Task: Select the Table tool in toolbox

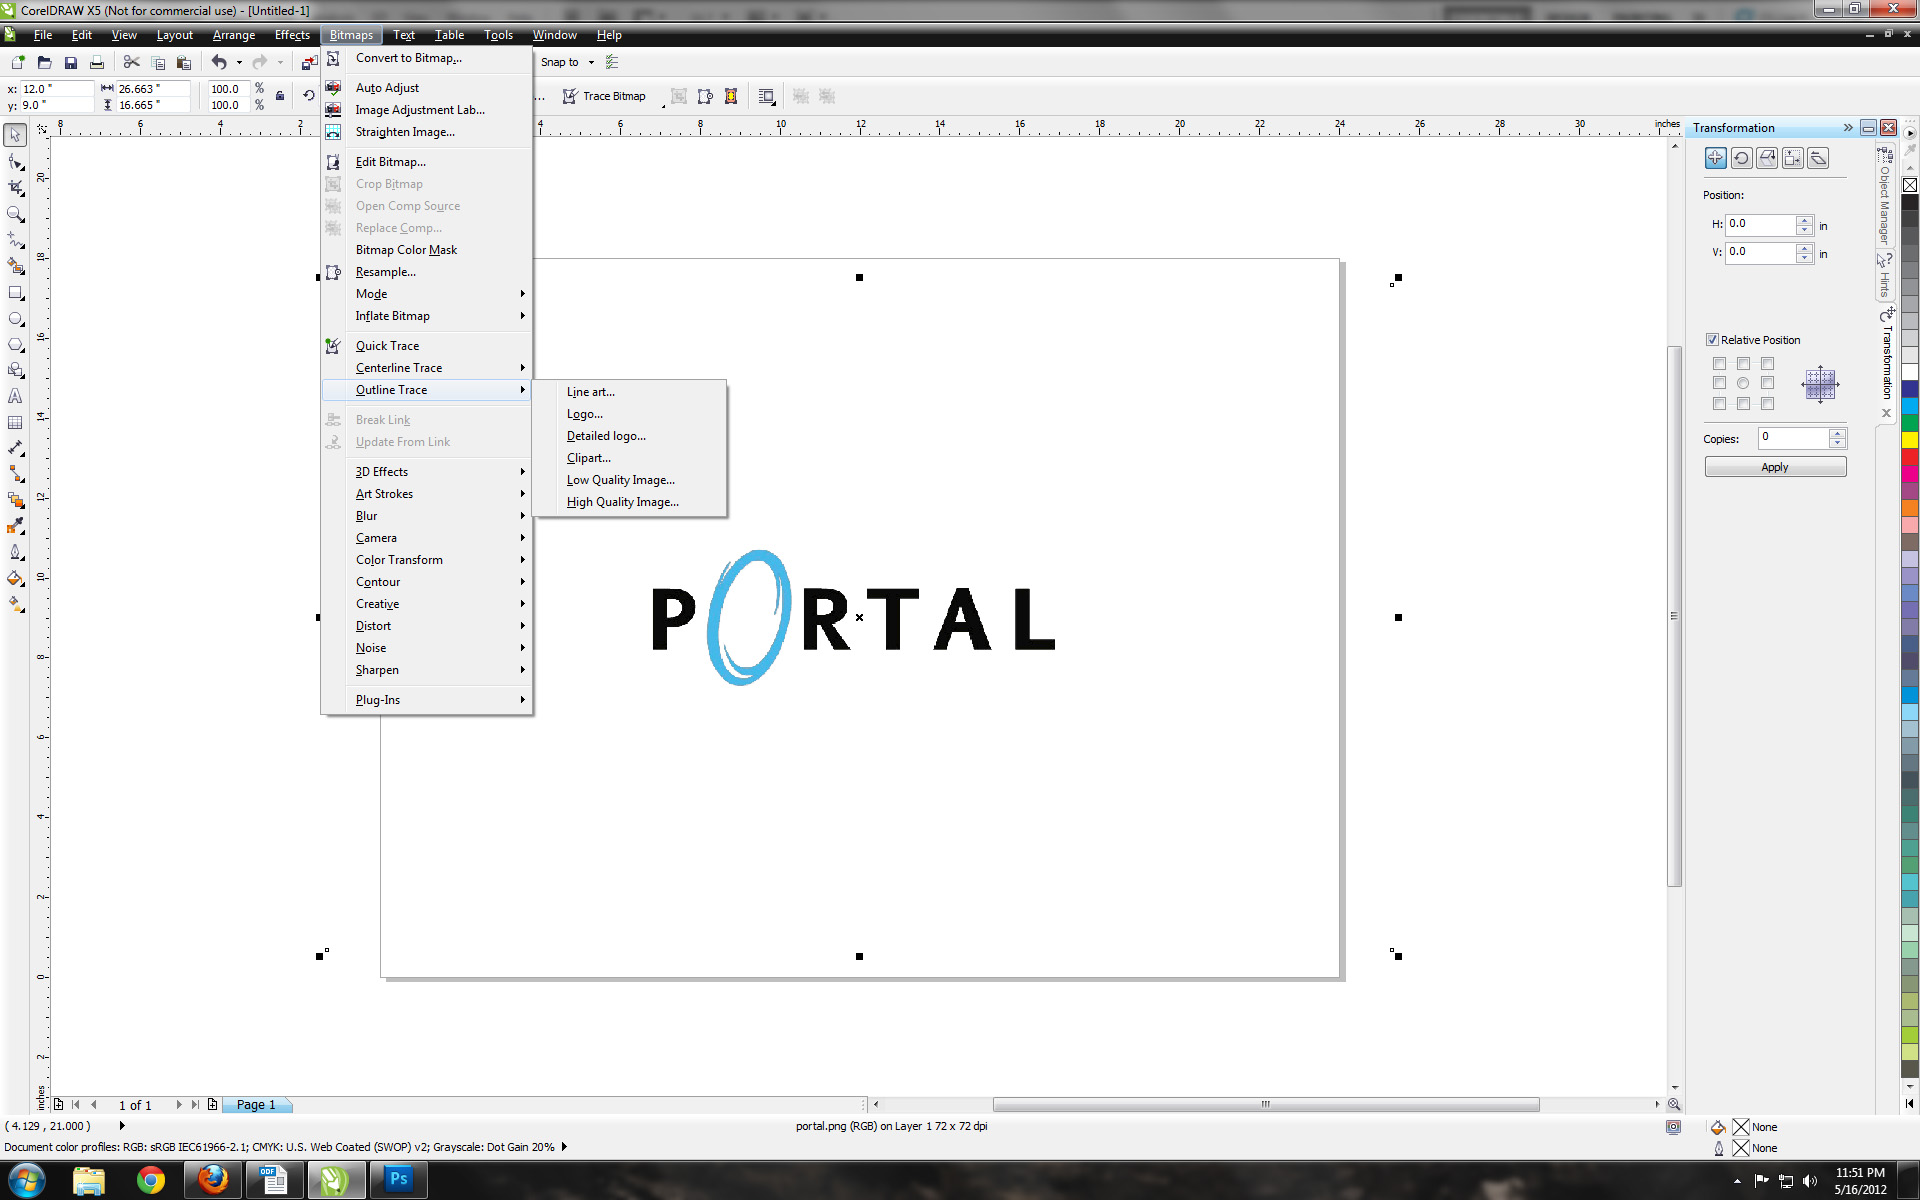Action: pyautogui.click(x=15, y=423)
